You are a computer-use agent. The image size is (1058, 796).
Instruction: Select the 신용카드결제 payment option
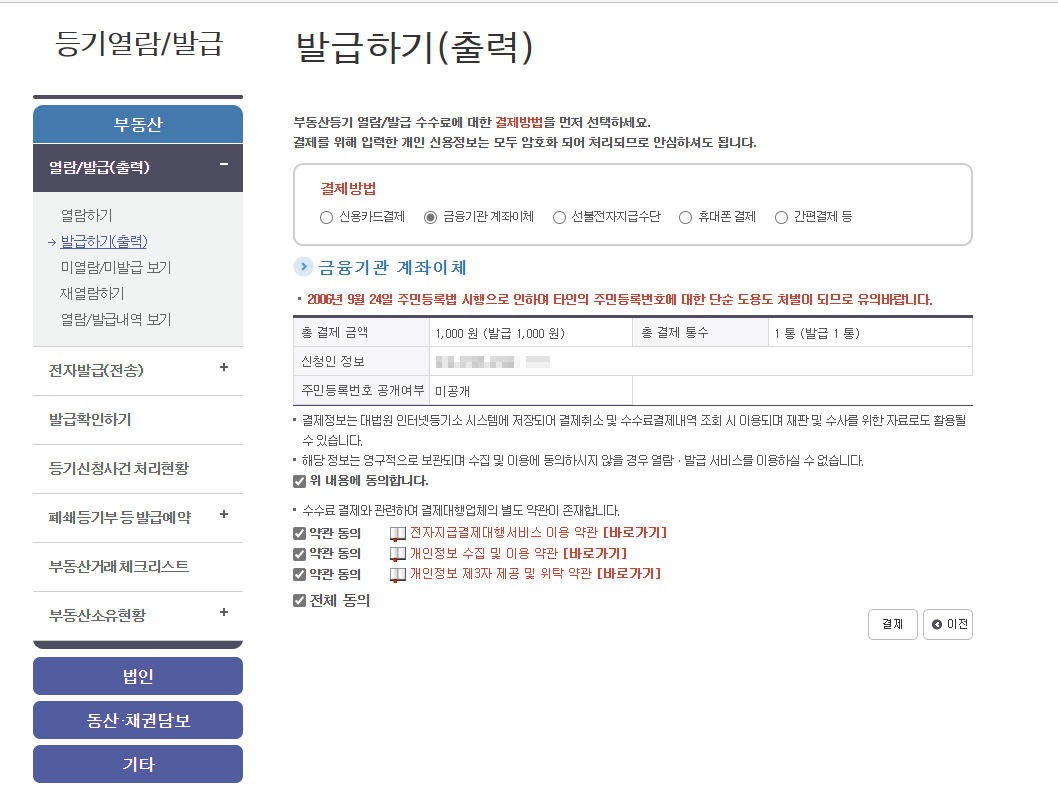(x=326, y=217)
